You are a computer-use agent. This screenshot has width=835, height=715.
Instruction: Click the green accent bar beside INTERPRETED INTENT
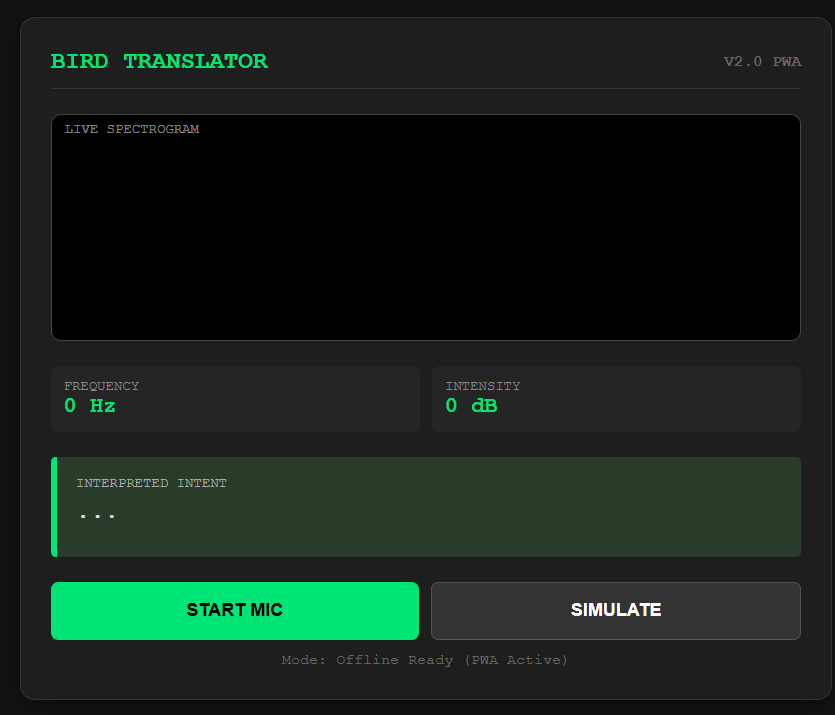(x=53, y=507)
